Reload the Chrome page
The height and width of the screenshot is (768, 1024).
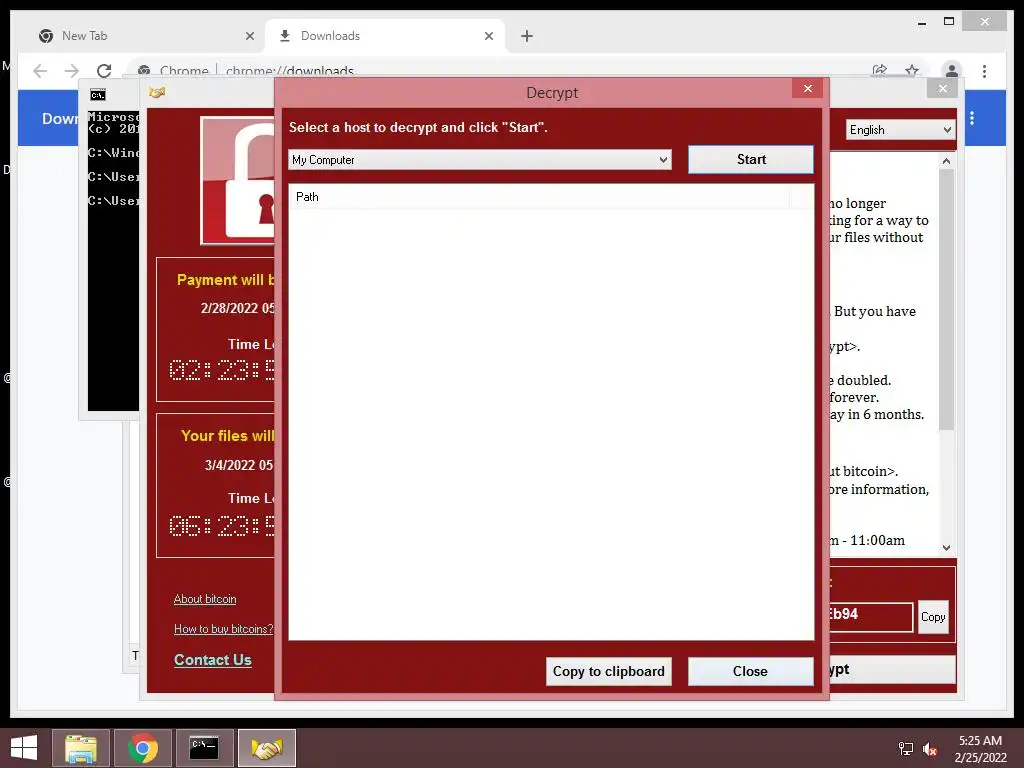tap(104, 71)
